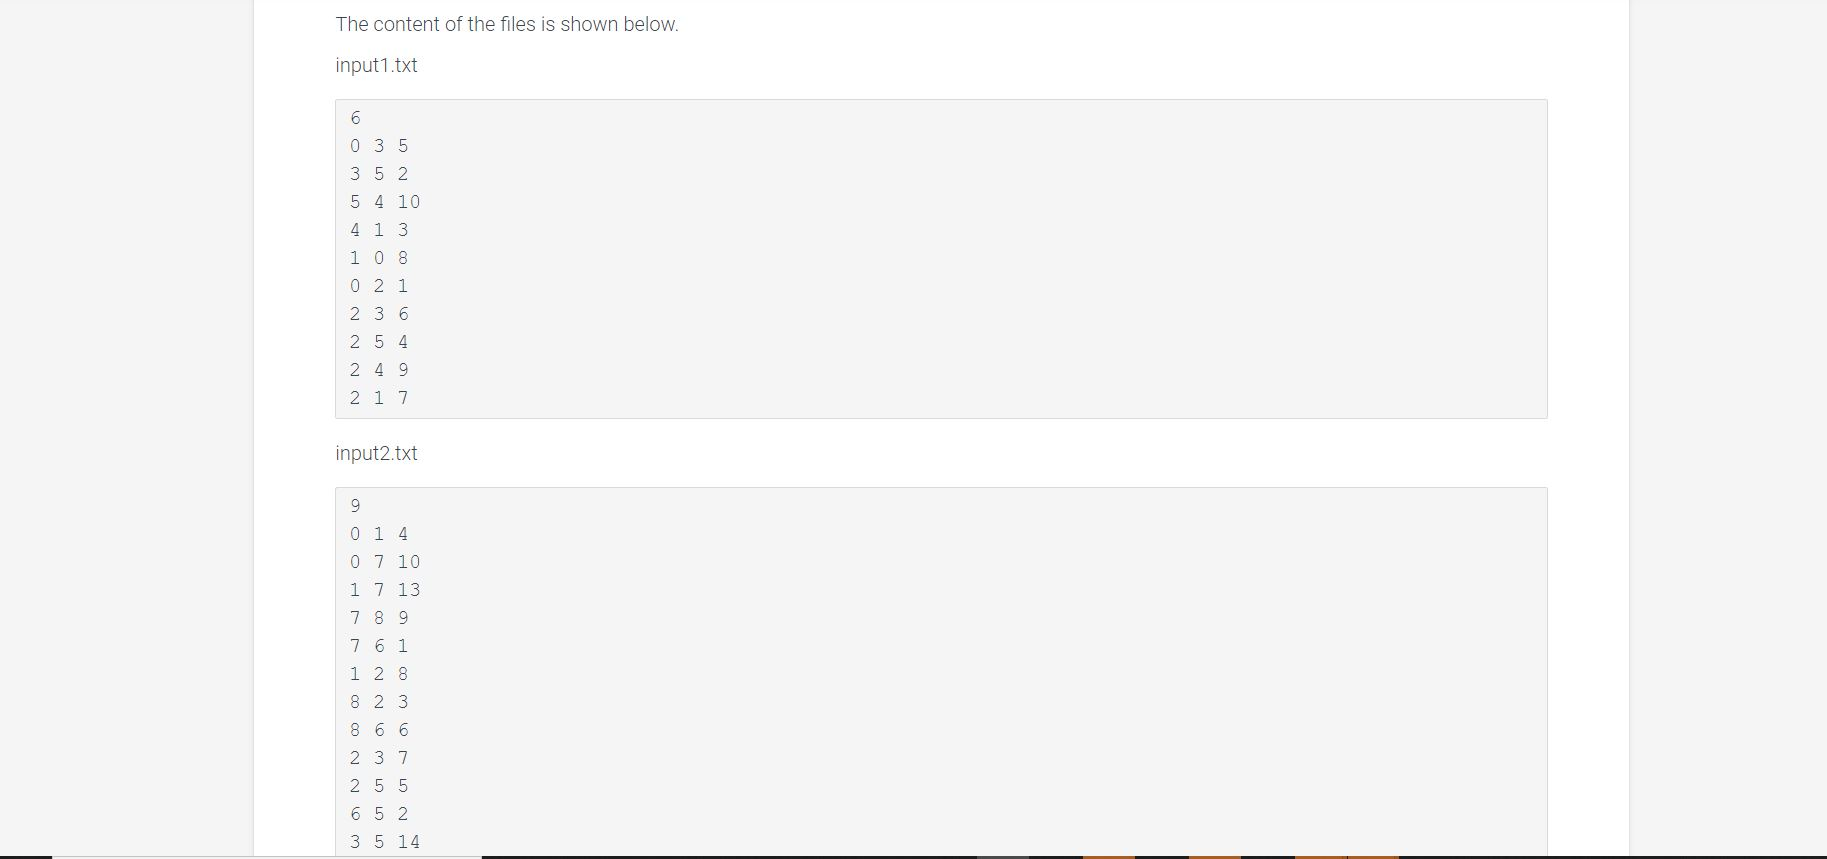Click the input2.txt file name label
Viewport: 1827px width, 859px height.
click(376, 453)
